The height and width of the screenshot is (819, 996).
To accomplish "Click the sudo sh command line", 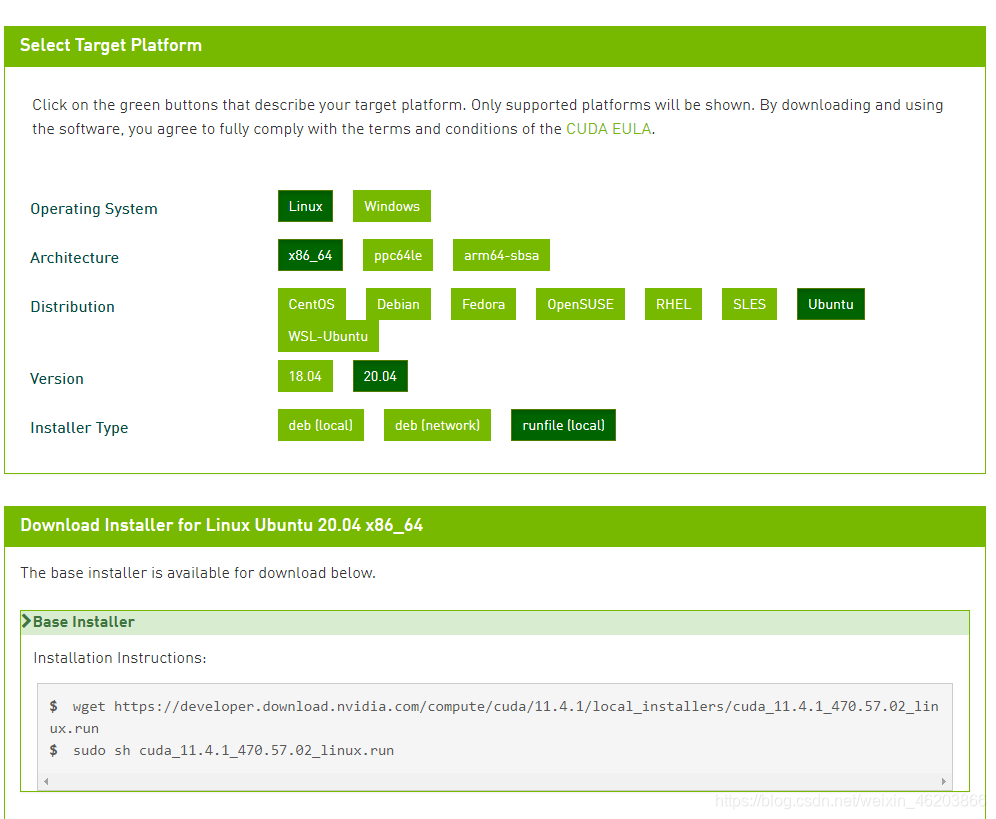I will point(222,750).
